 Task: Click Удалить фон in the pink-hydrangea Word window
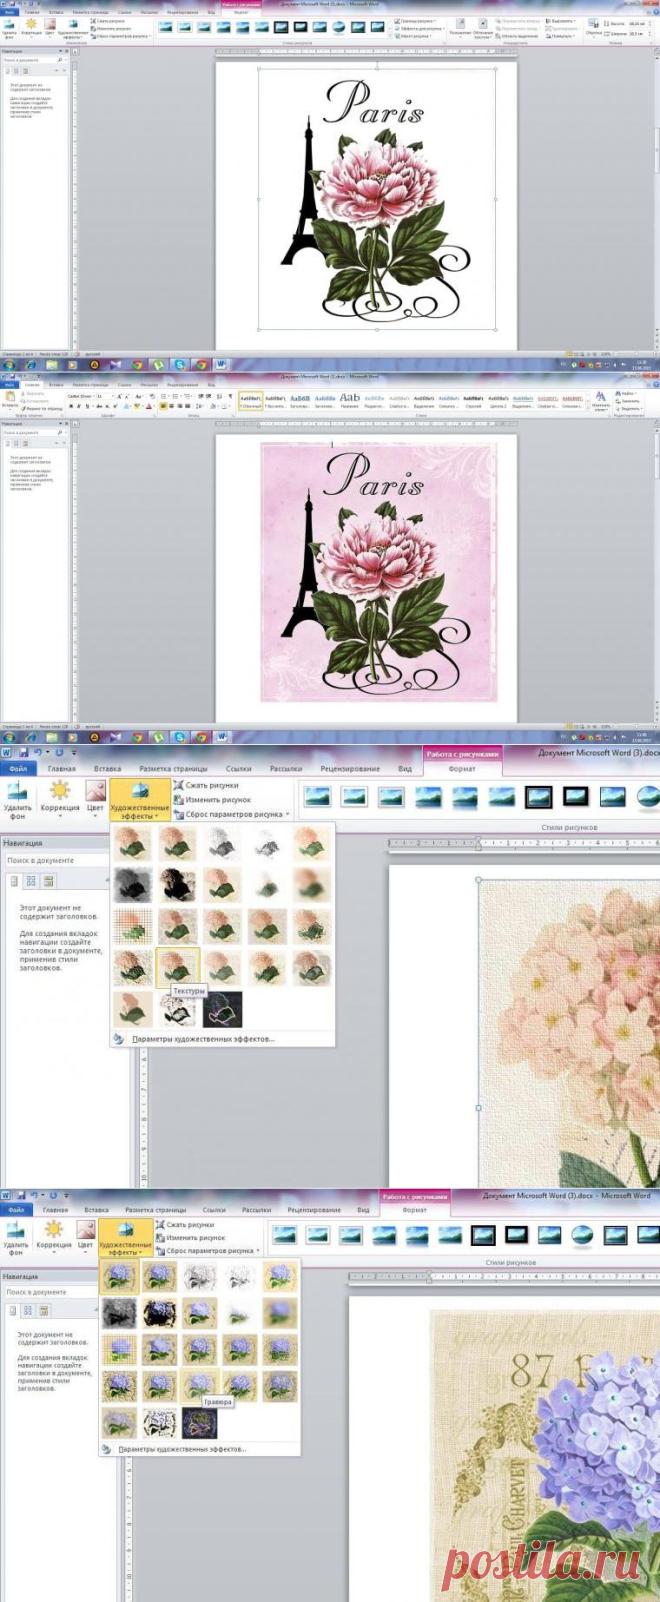click(17, 799)
